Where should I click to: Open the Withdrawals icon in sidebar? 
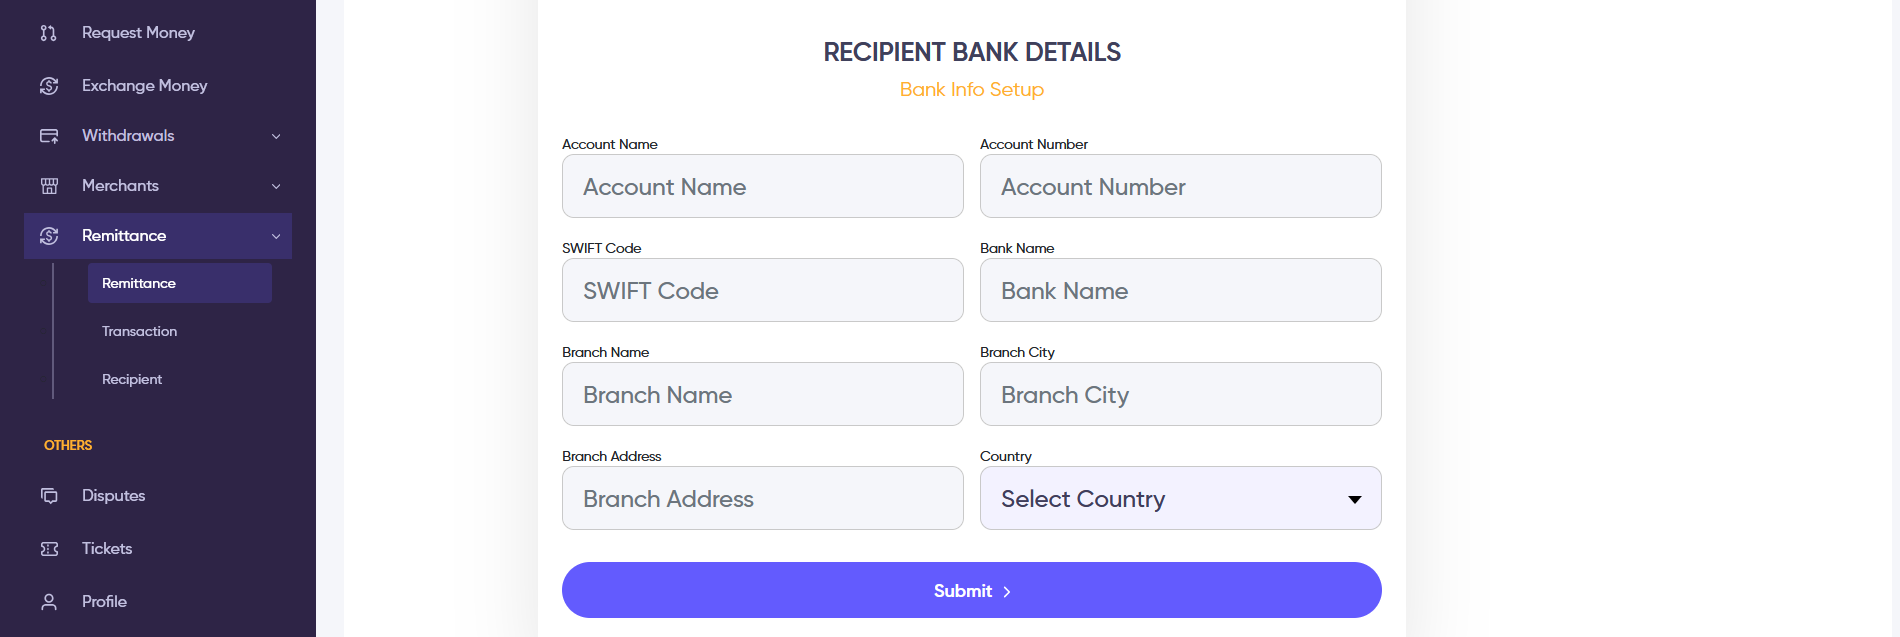[48, 136]
